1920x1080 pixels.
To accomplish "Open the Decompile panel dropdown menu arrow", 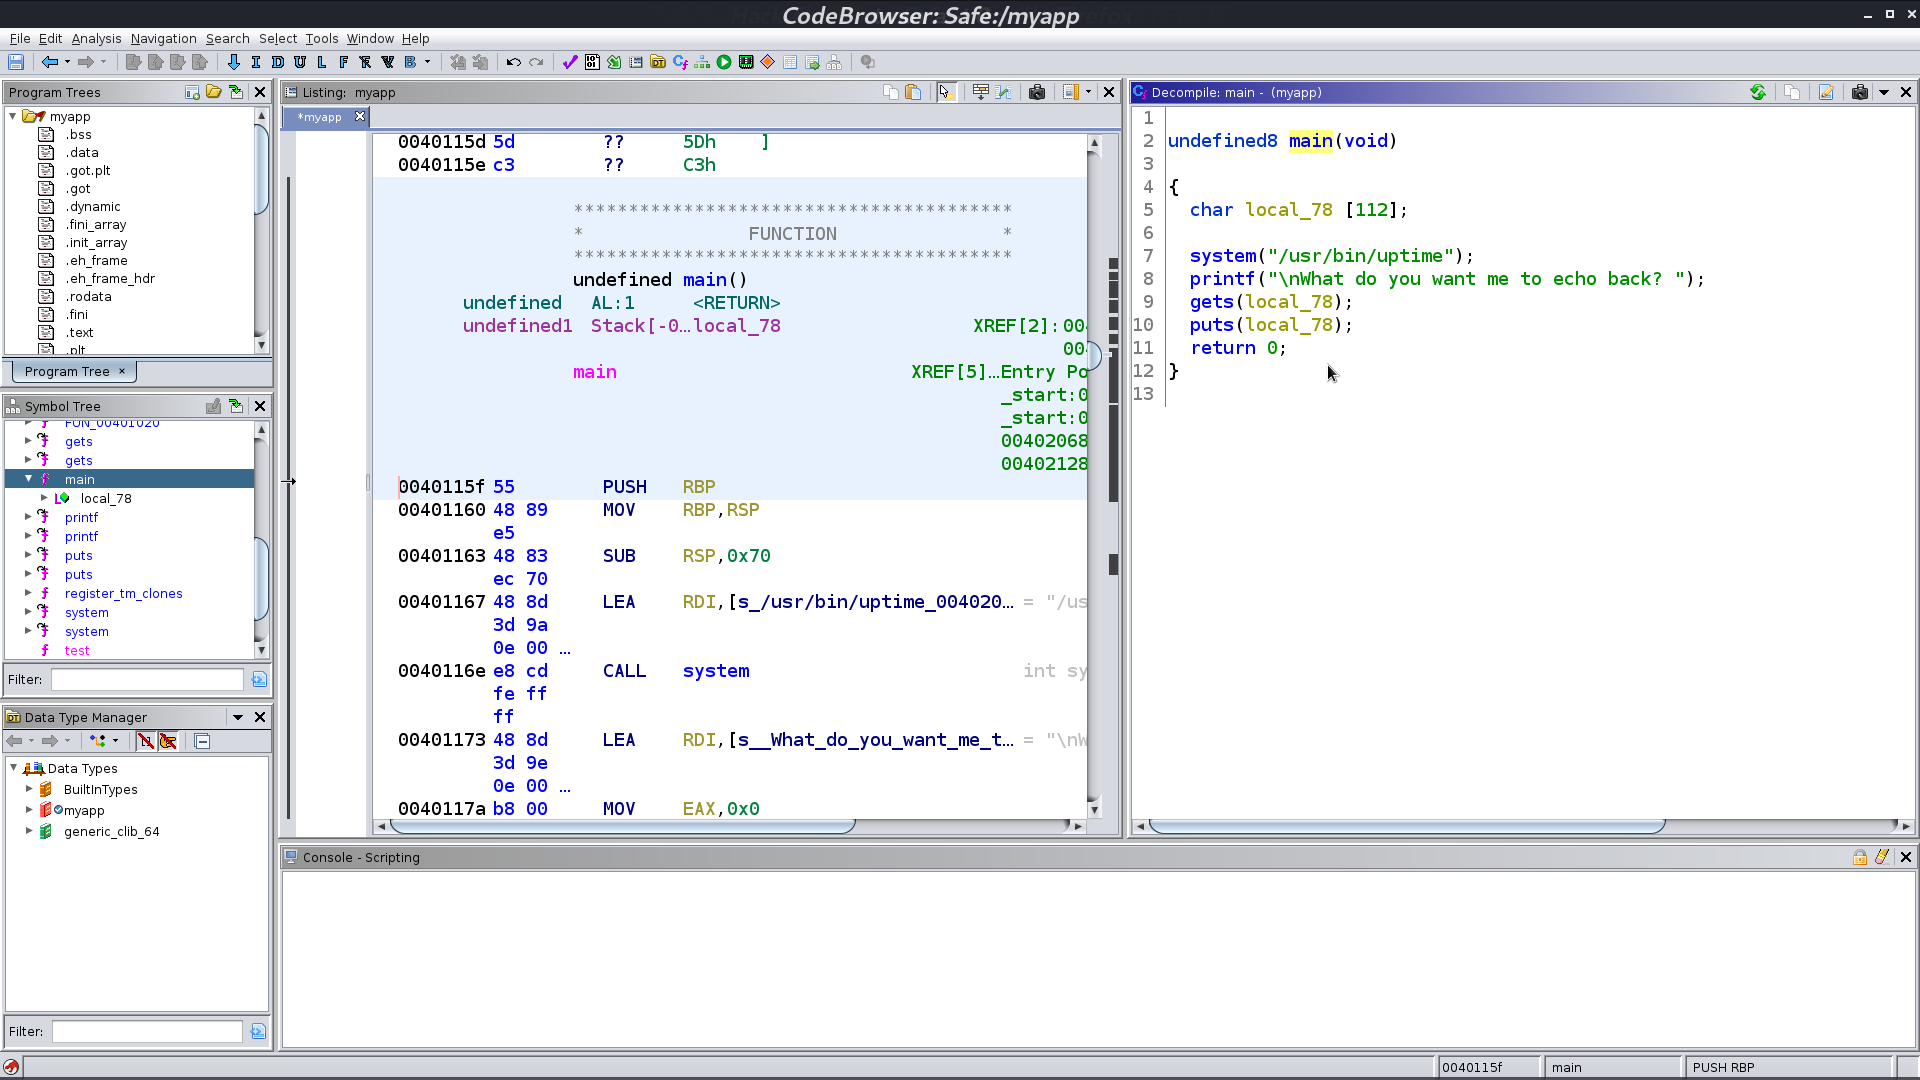I will coord(1884,92).
